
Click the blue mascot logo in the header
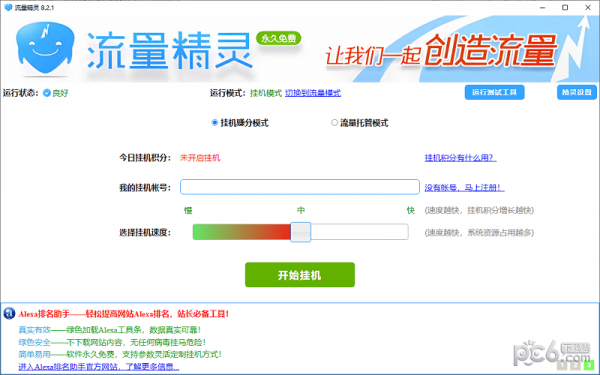point(45,48)
